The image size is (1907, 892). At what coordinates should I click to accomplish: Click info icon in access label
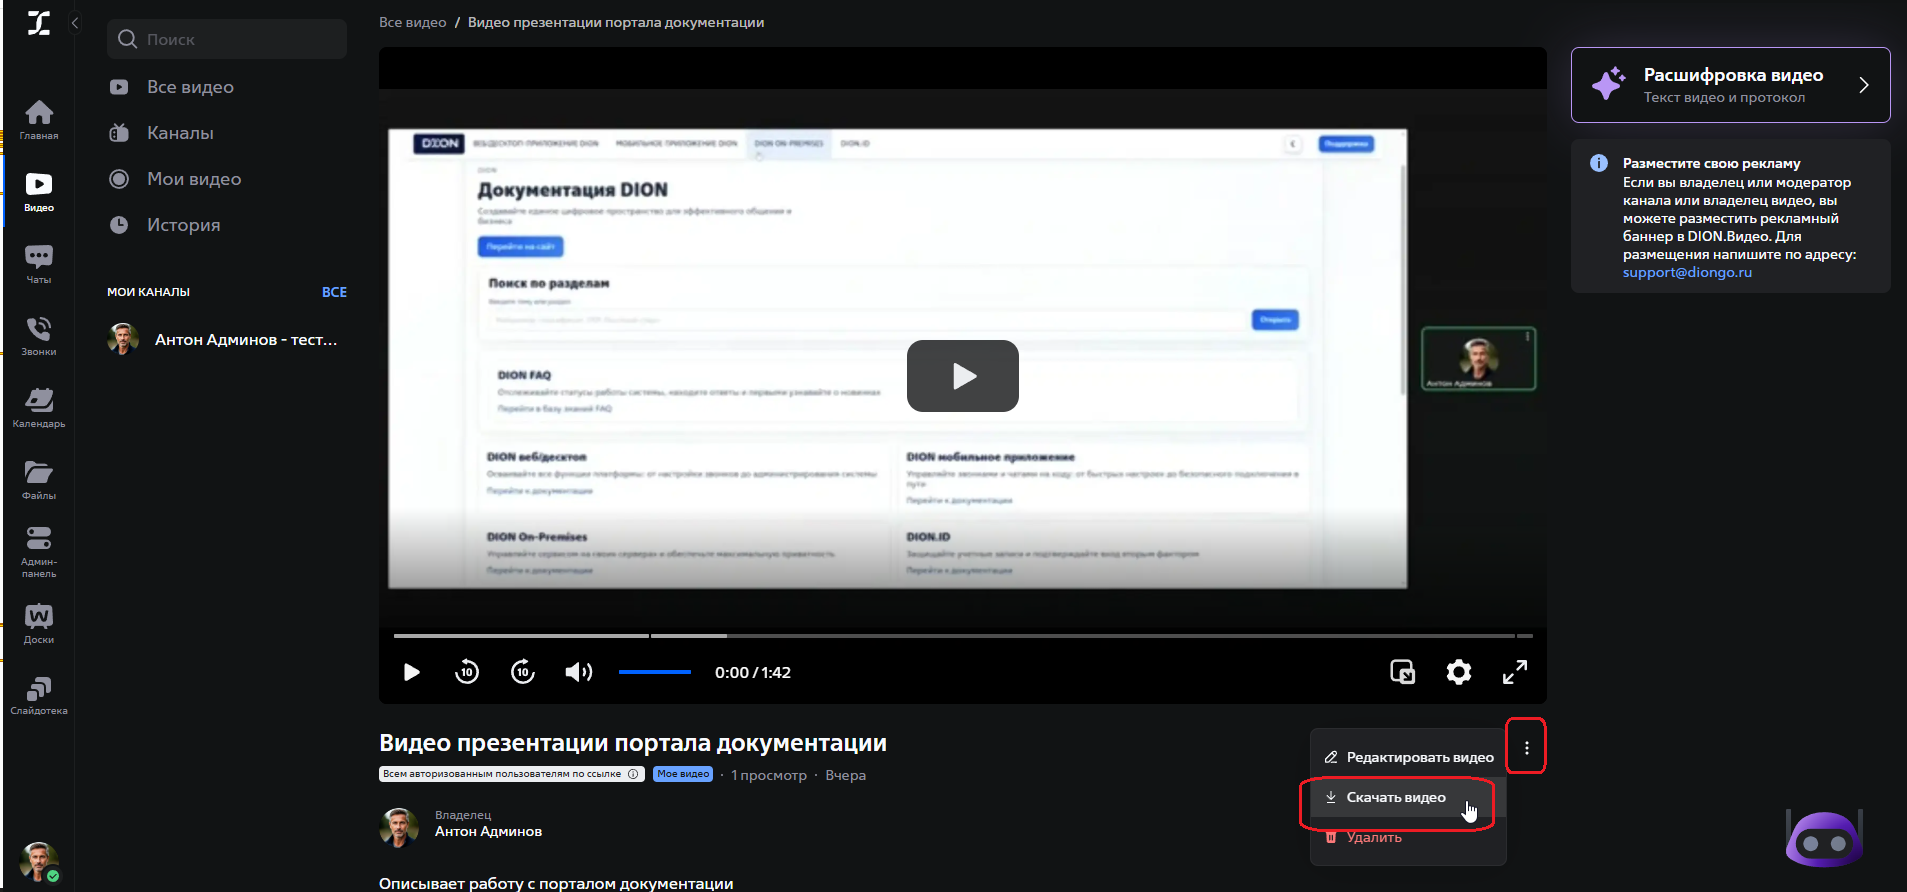point(633,774)
